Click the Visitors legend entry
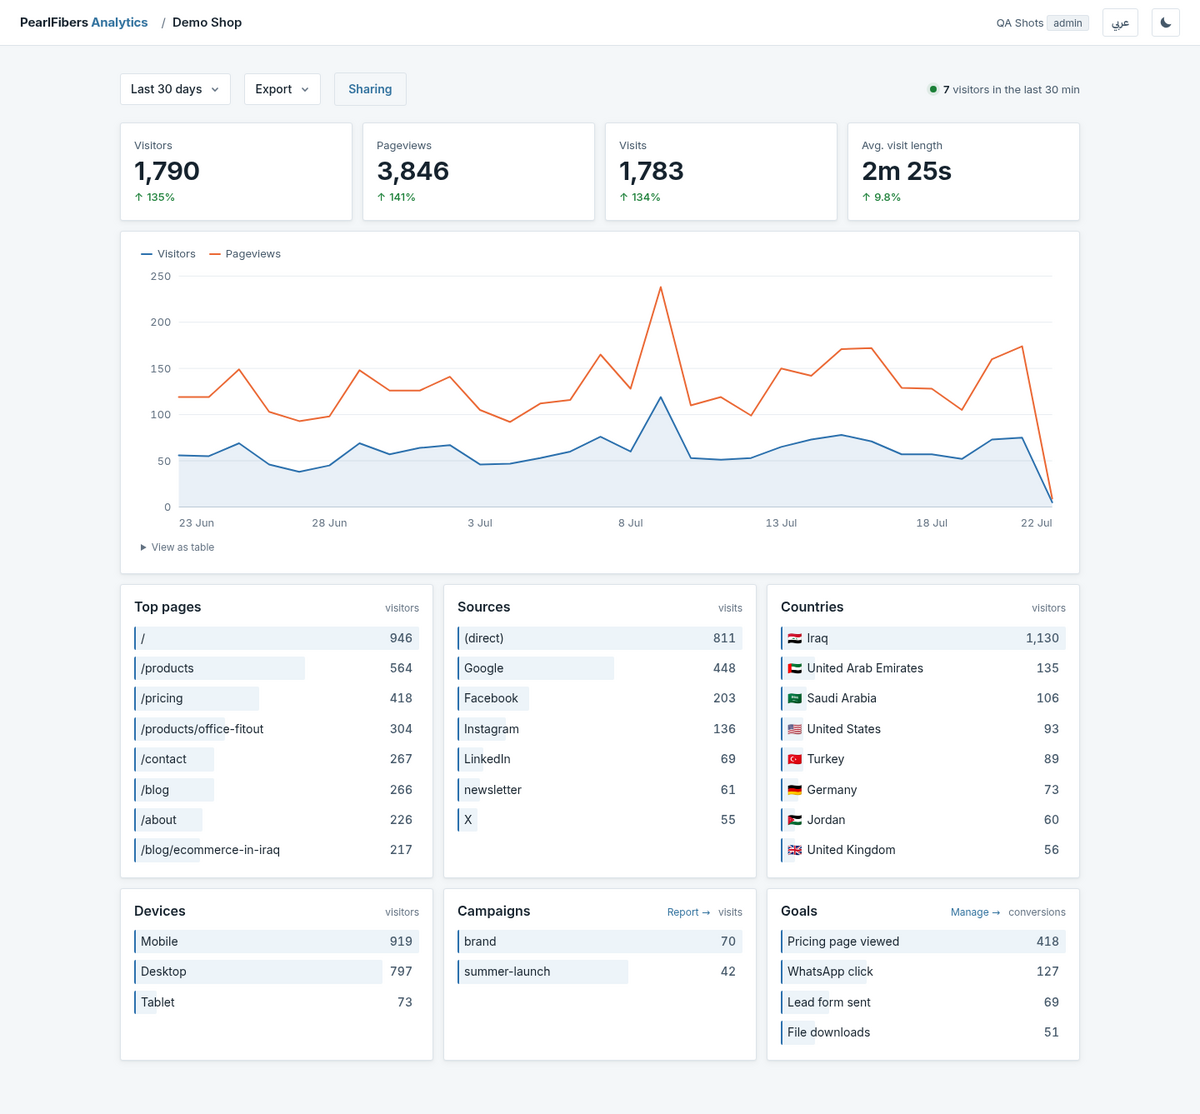The image size is (1200, 1114). (168, 254)
